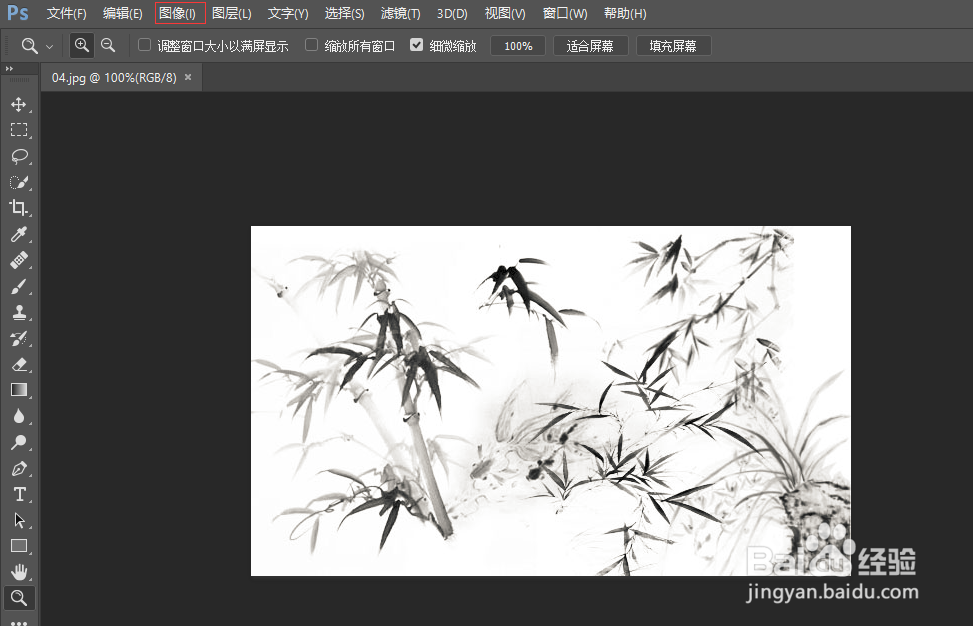Click the 填充屏幕 button
Image resolution: width=973 pixels, height=626 pixels.
pos(673,46)
